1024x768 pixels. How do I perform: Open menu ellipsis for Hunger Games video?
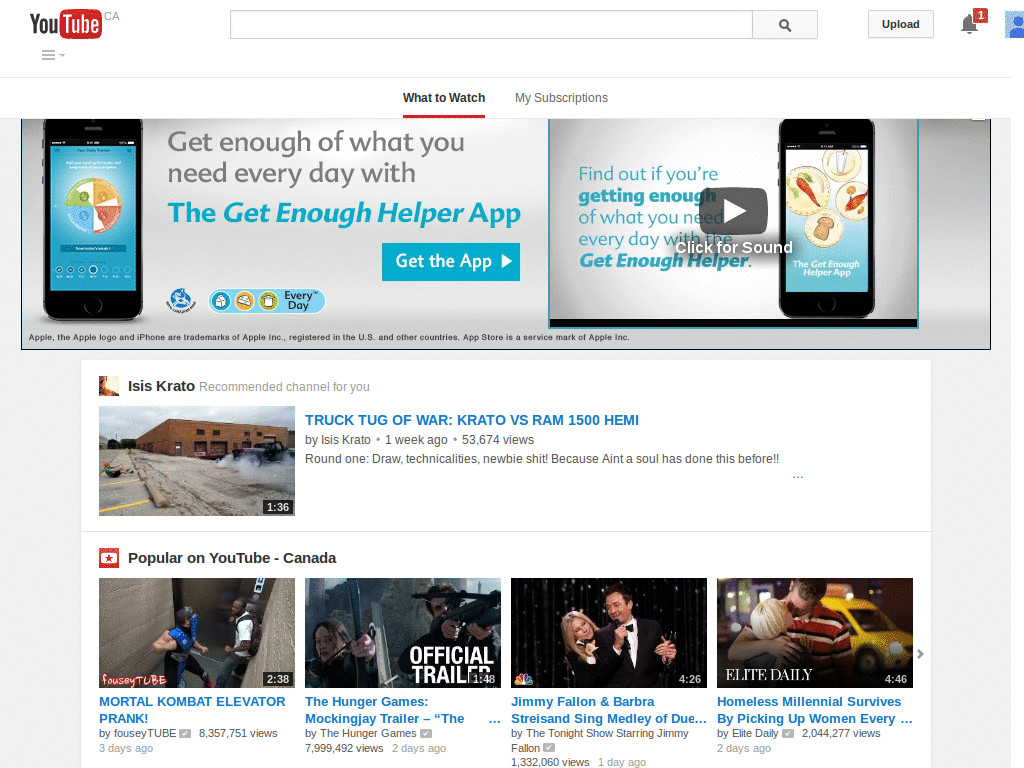point(494,720)
